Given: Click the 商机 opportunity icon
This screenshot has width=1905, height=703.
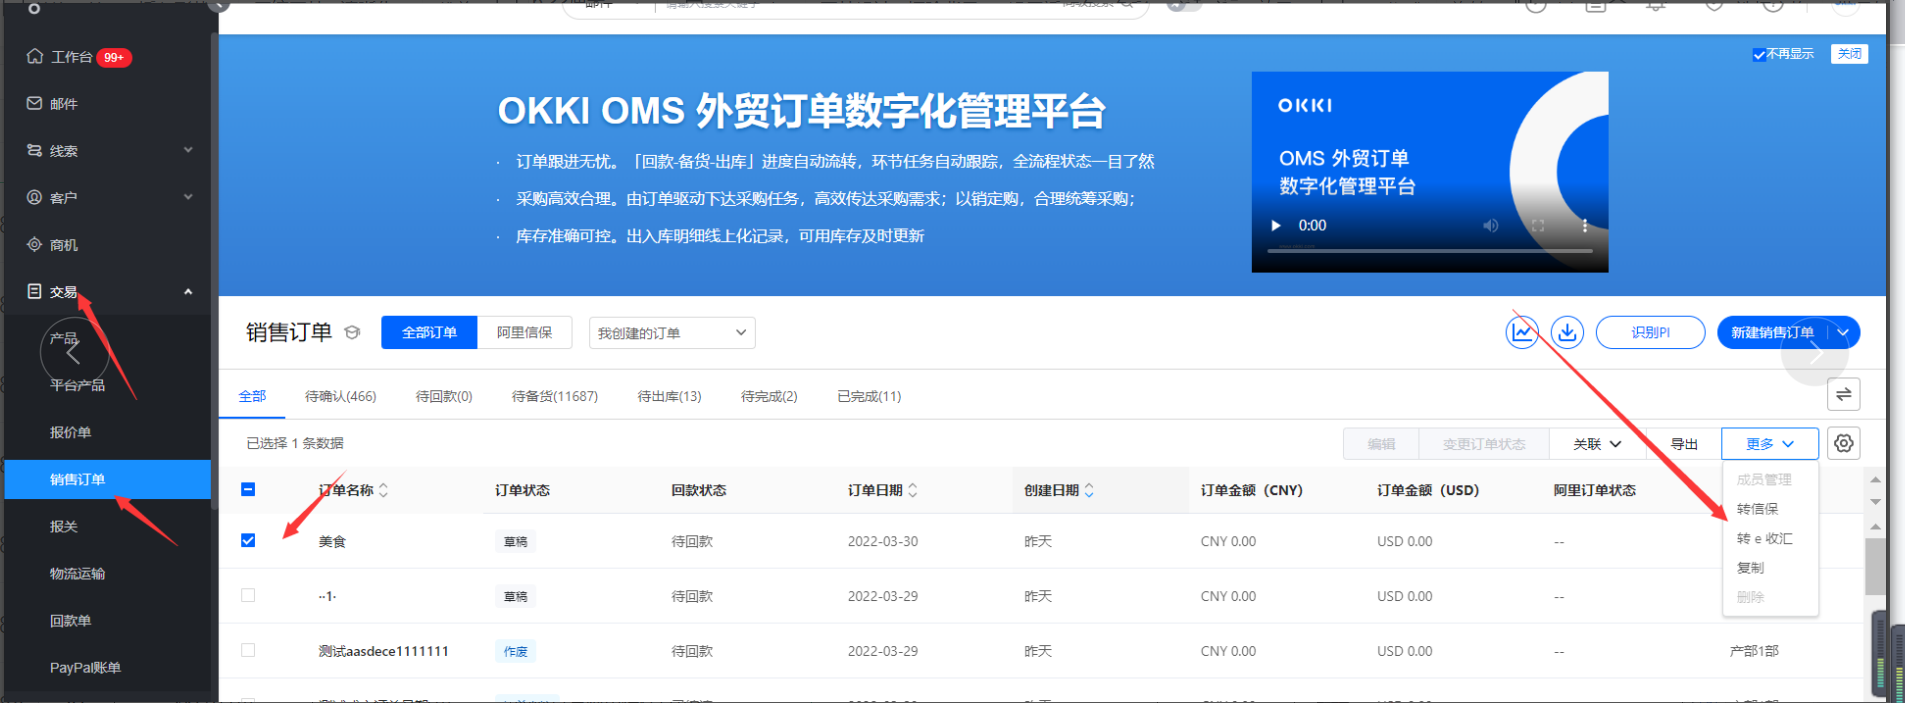Looking at the screenshot, I should (x=35, y=244).
